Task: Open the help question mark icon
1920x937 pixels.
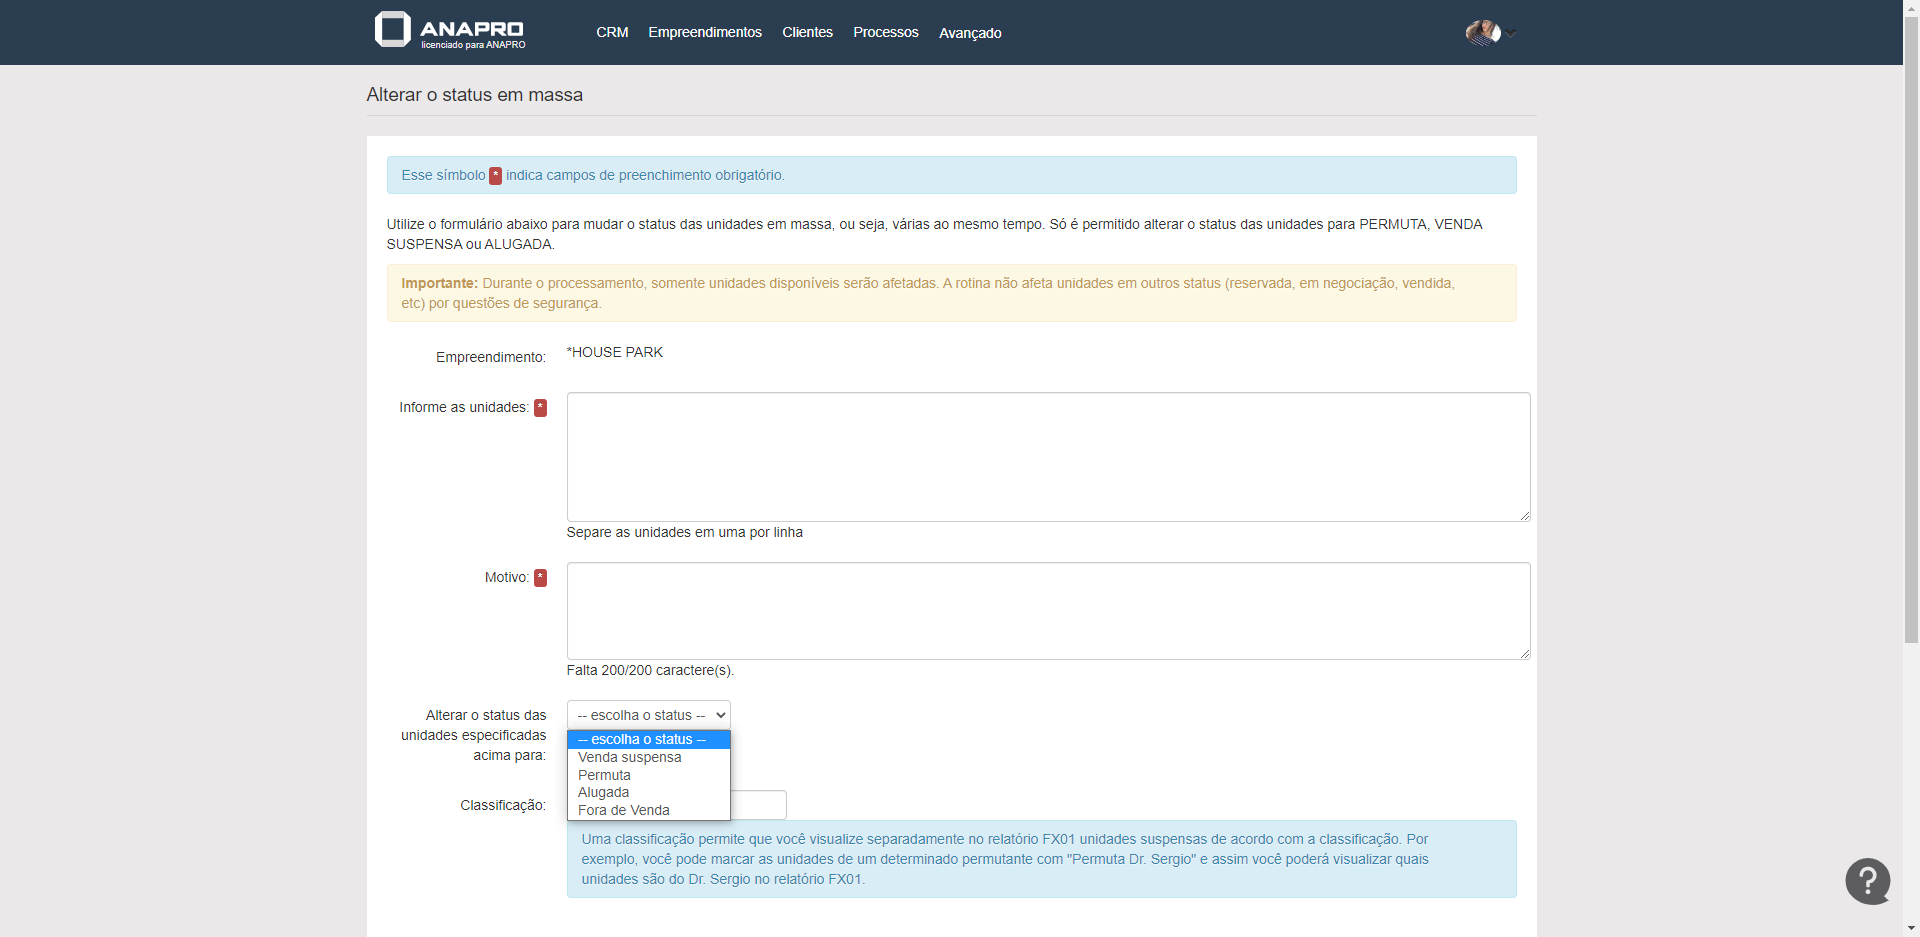Action: click(1867, 881)
